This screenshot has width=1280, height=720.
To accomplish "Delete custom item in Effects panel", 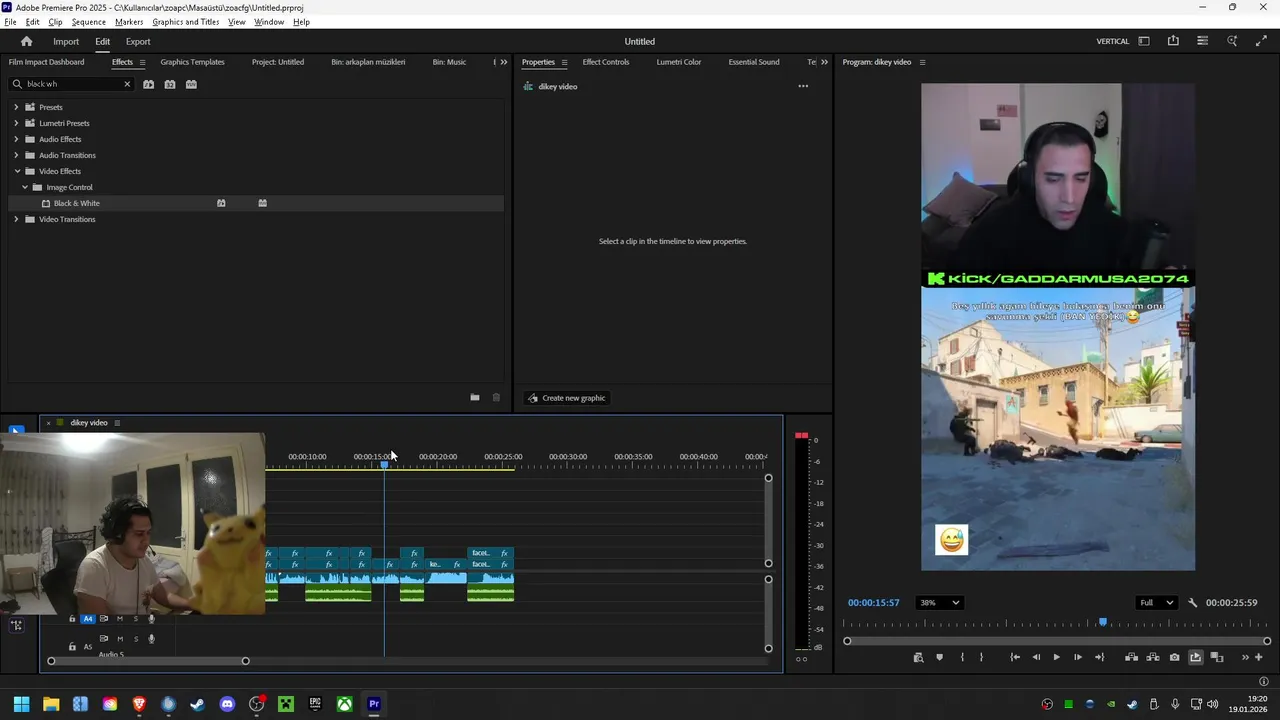I will pos(496,398).
